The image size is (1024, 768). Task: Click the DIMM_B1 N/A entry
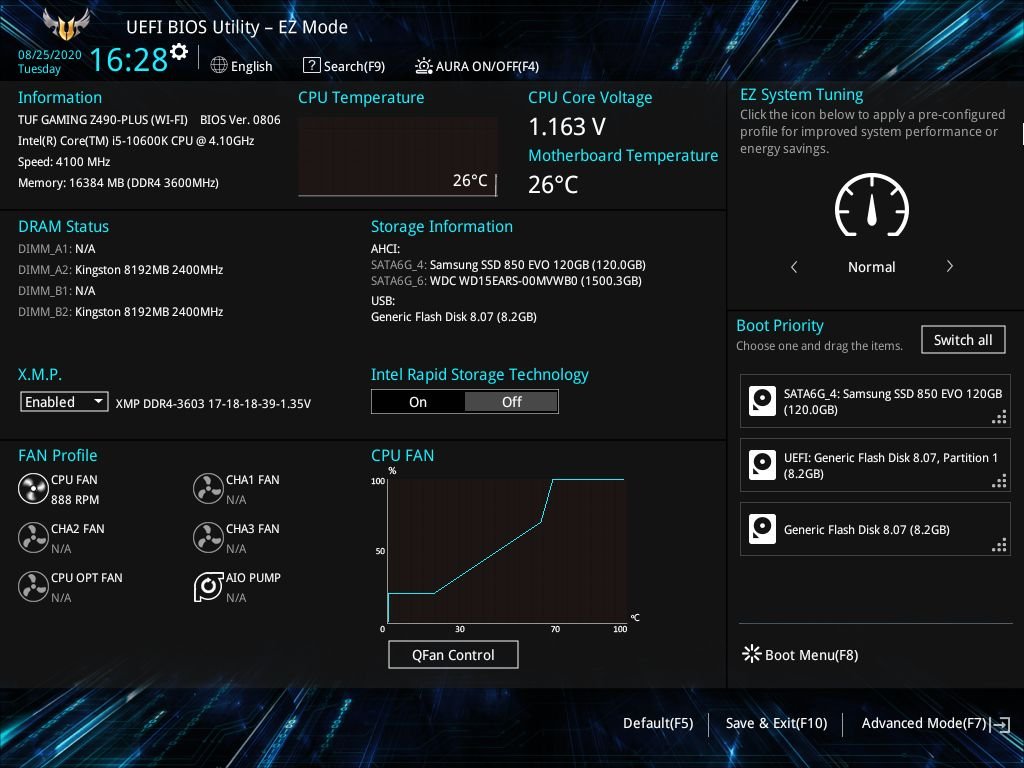click(x=57, y=291)
